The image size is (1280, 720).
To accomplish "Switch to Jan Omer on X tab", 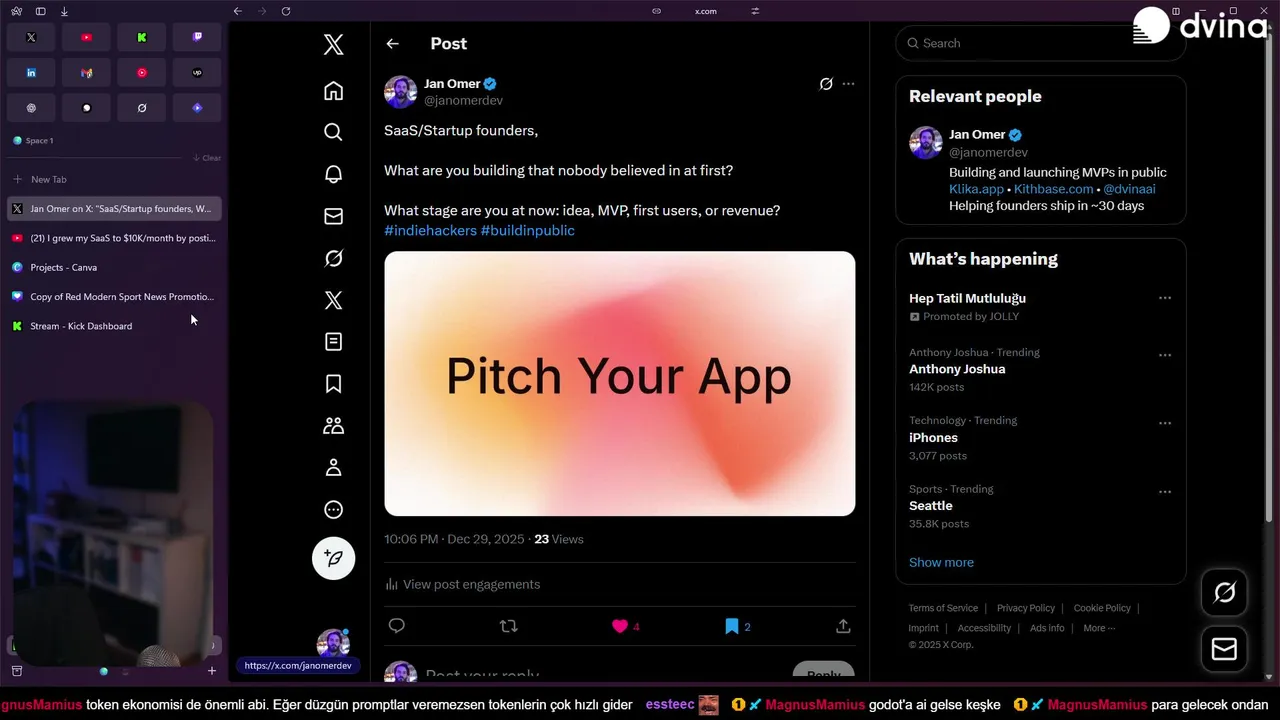I will [x=114, y=209].
